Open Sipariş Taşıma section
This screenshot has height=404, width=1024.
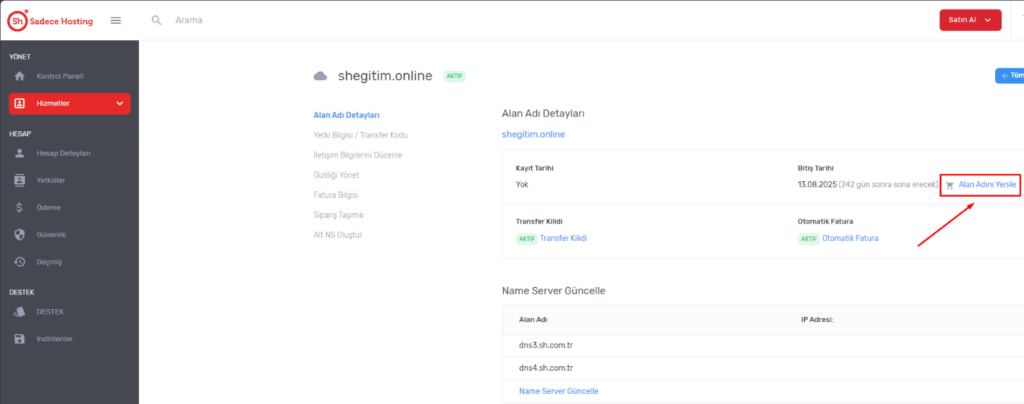click(x=338, y=215)
